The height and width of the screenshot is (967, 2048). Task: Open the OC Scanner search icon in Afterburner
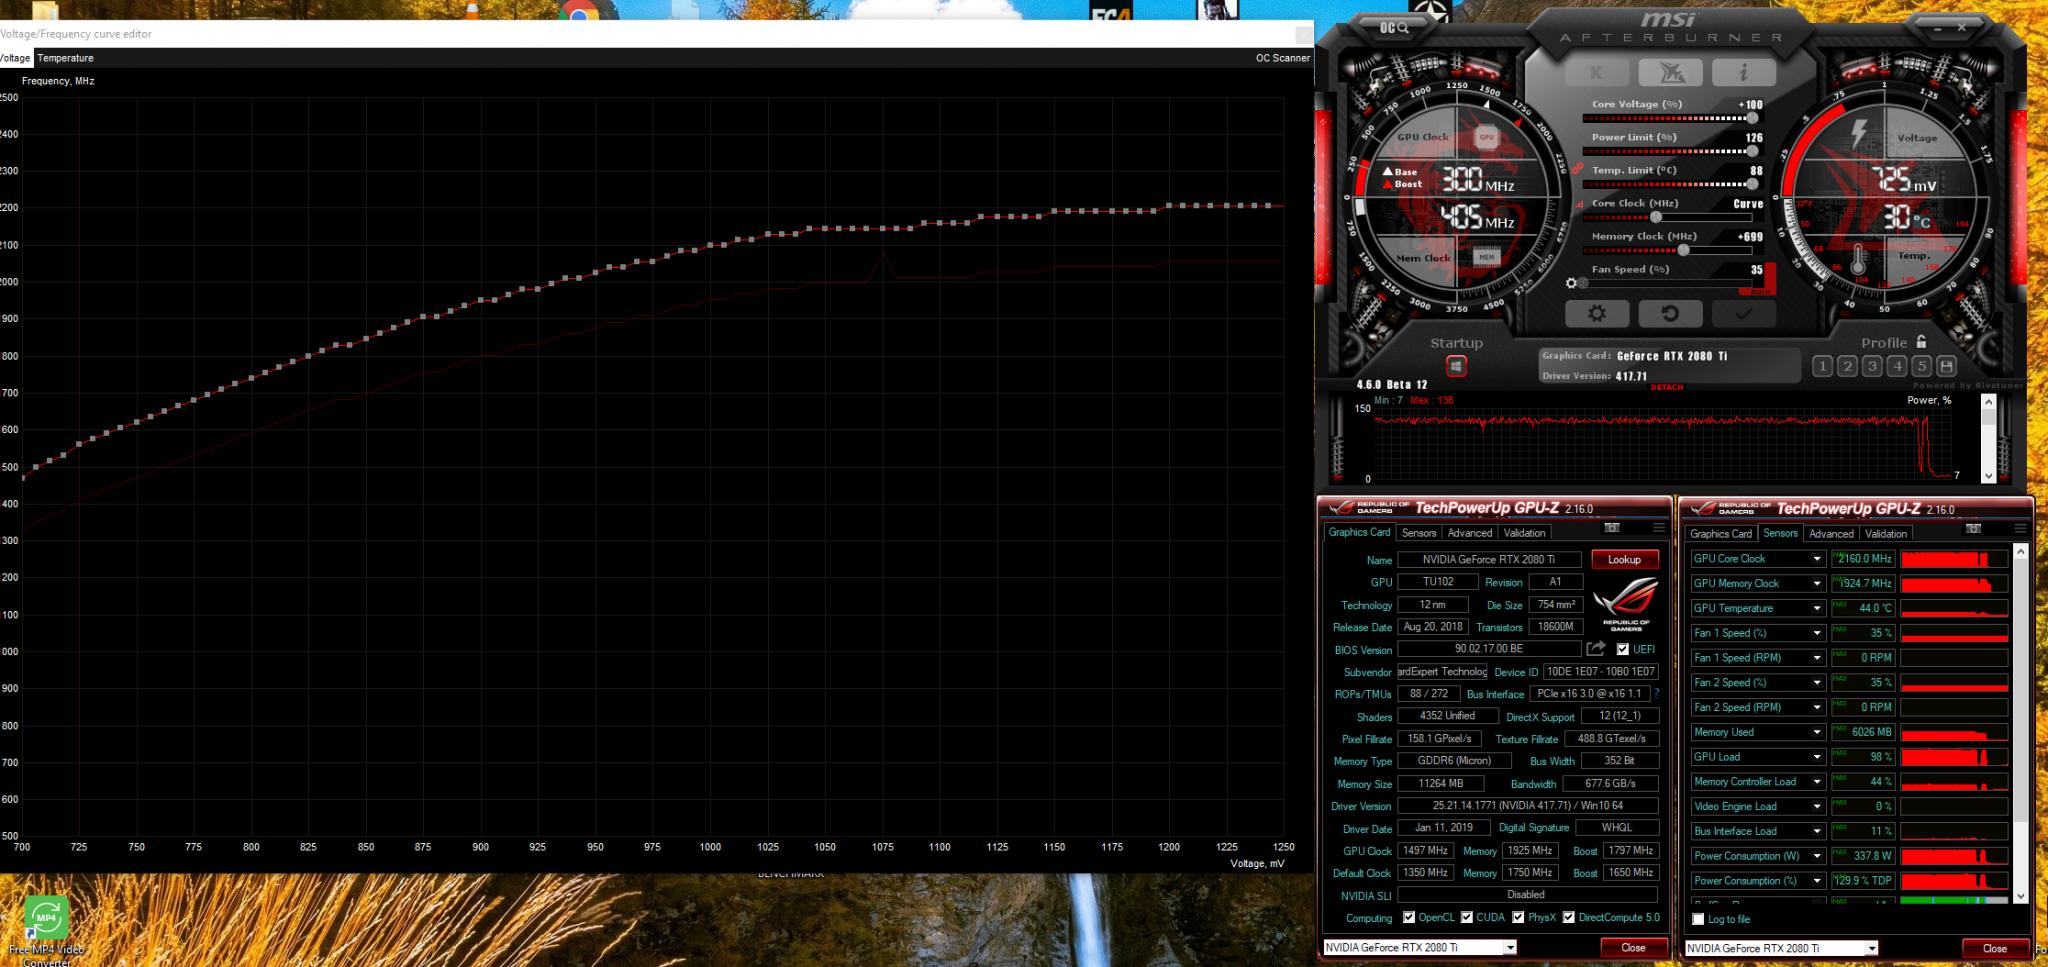(1394, 28)
